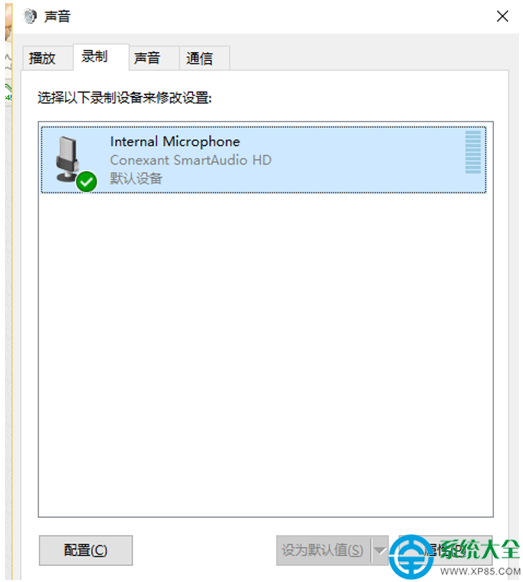Switch to the 播放 tab
This screenshot has width=523, height=582.
(x=42, y=58)
